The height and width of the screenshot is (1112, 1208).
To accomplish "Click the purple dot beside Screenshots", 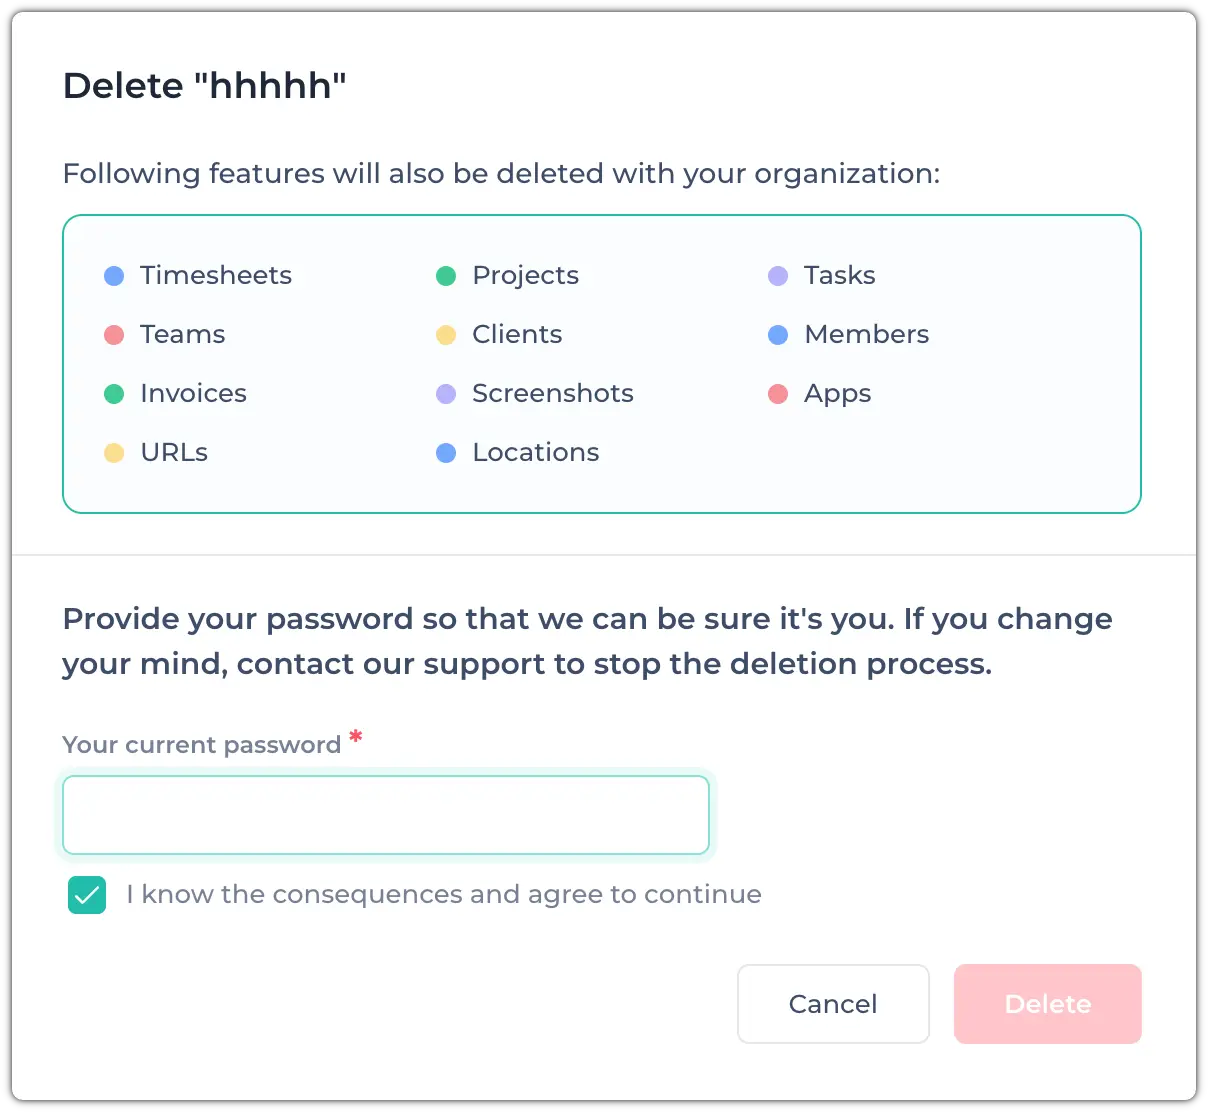I will coord(446,394).
